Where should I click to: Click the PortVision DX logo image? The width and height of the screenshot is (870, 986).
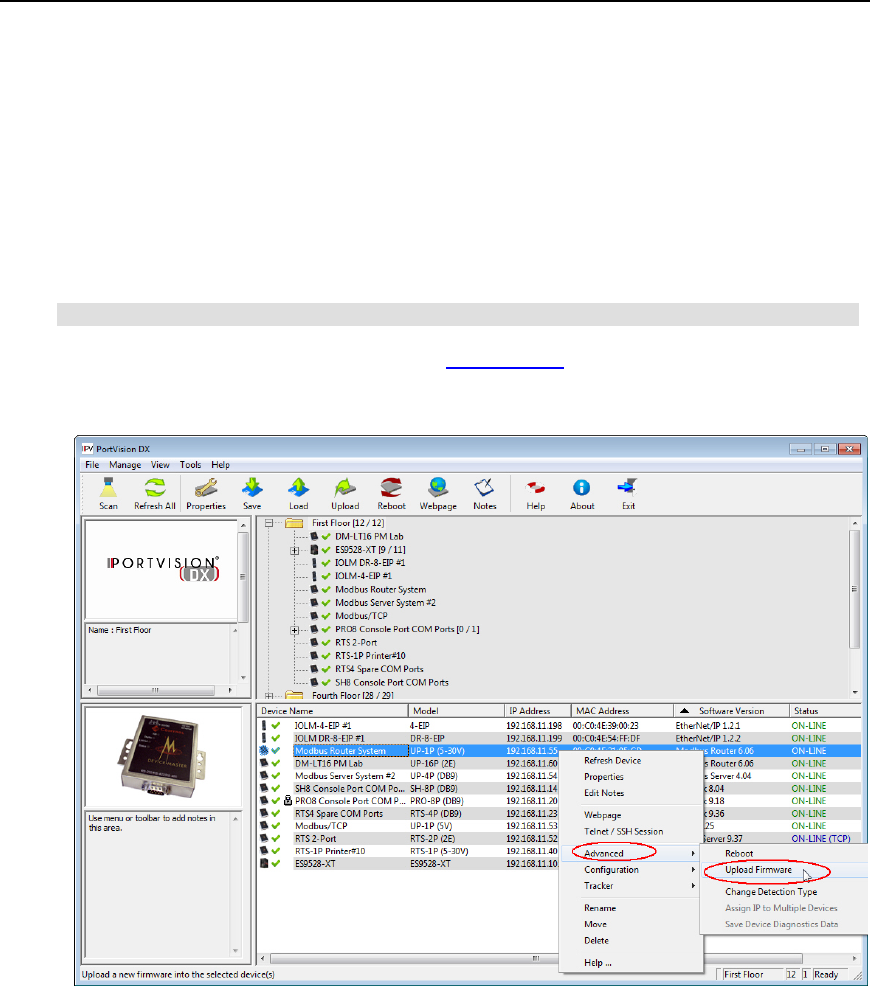click(163, 568)
